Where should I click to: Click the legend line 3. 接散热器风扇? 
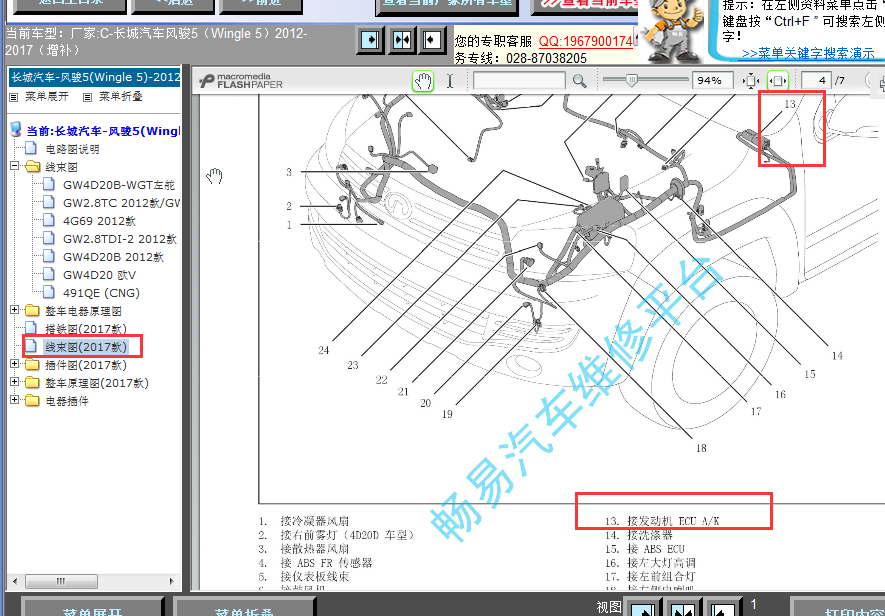pyautogui.click(x=304, y=549)
